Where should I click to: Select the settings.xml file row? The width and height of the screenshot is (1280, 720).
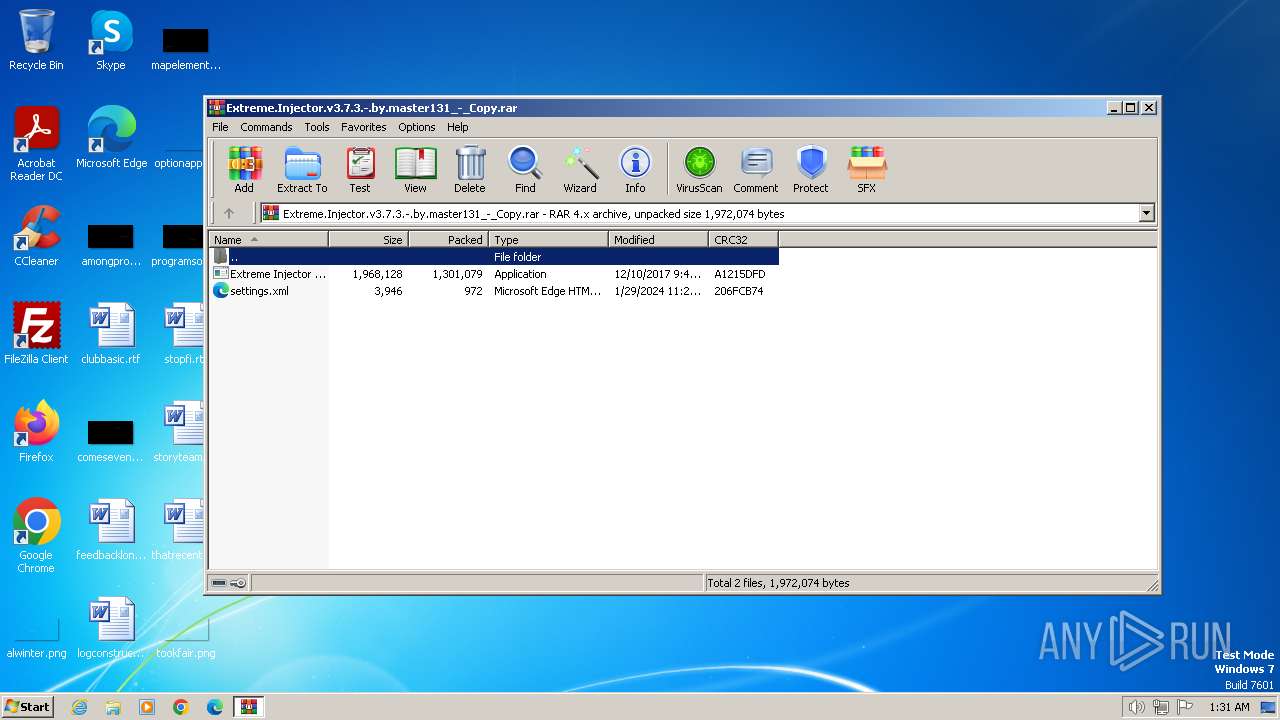(x=494, y=291)
